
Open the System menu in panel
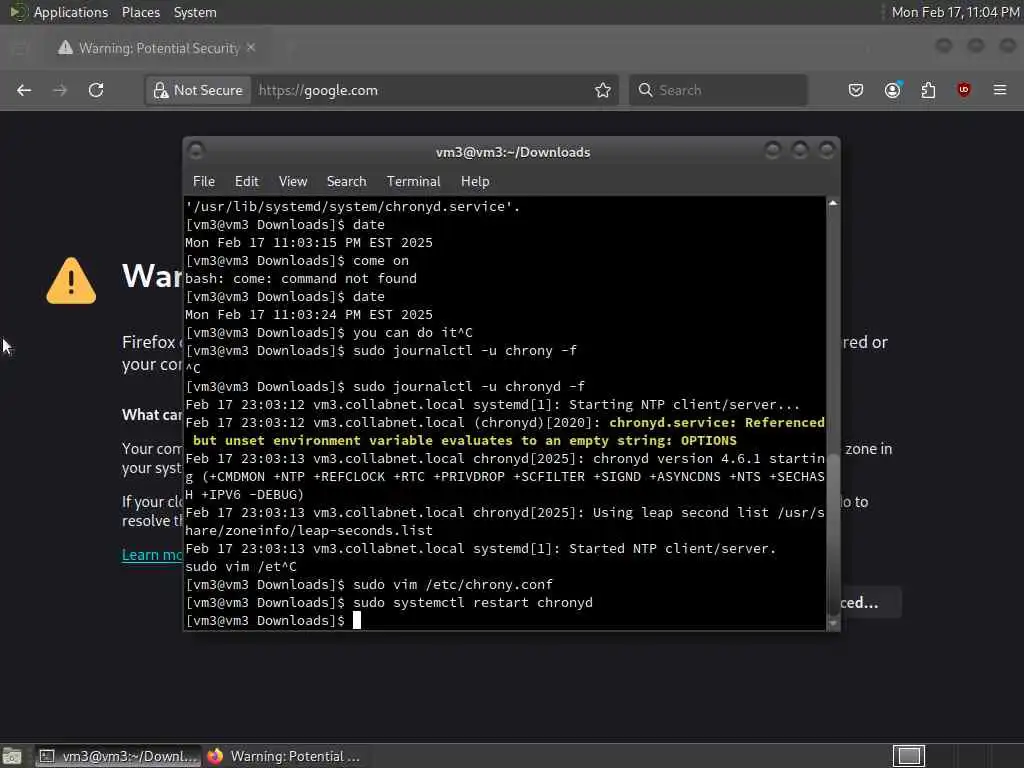[195, 12]
